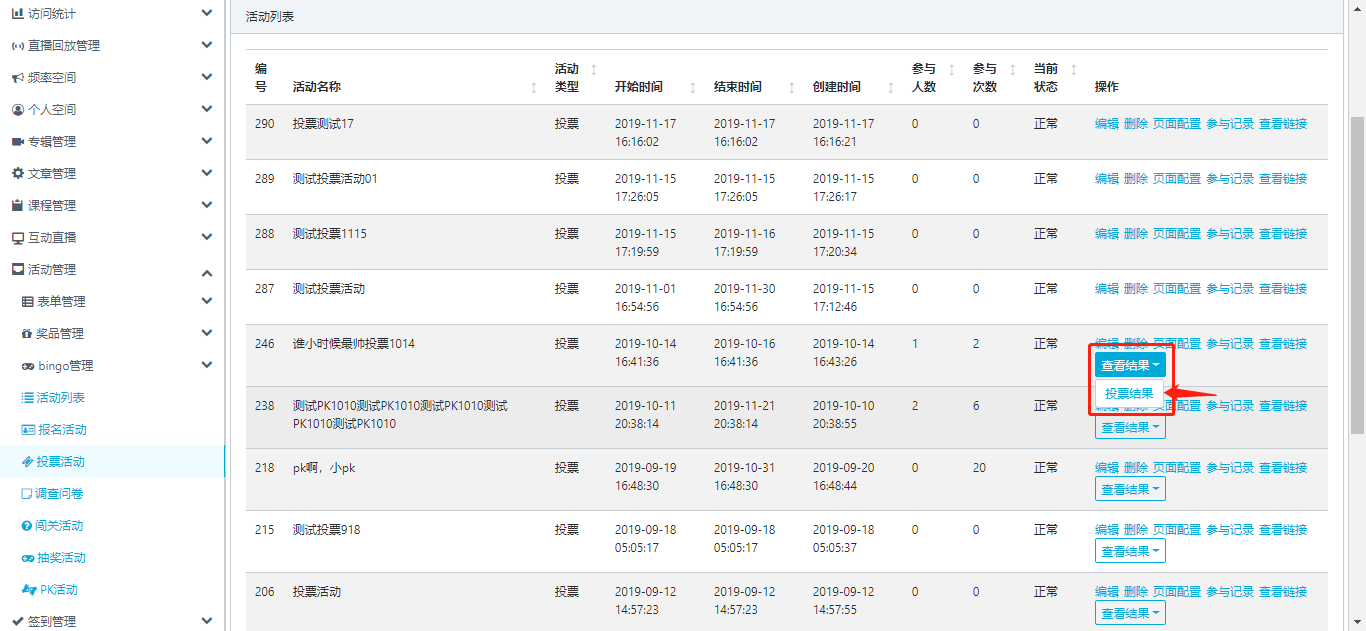Image resolution: width=1366 pixels, height=631 pixels.
Task: Click the 闯关活动 question mark icon
Action: click(x=27, y=526)
